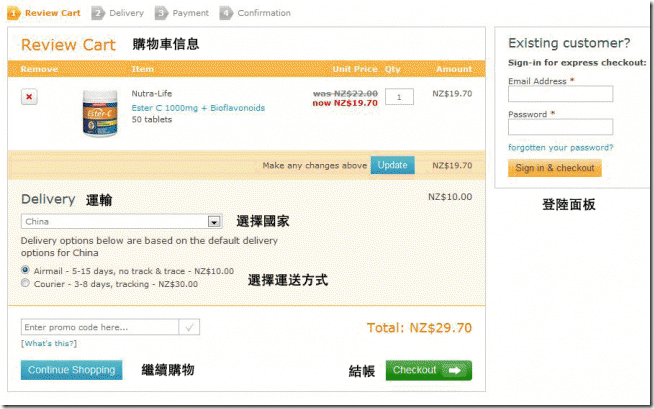Click the Existing customer? heading
The image size is (654, 409).
point(569,43)
